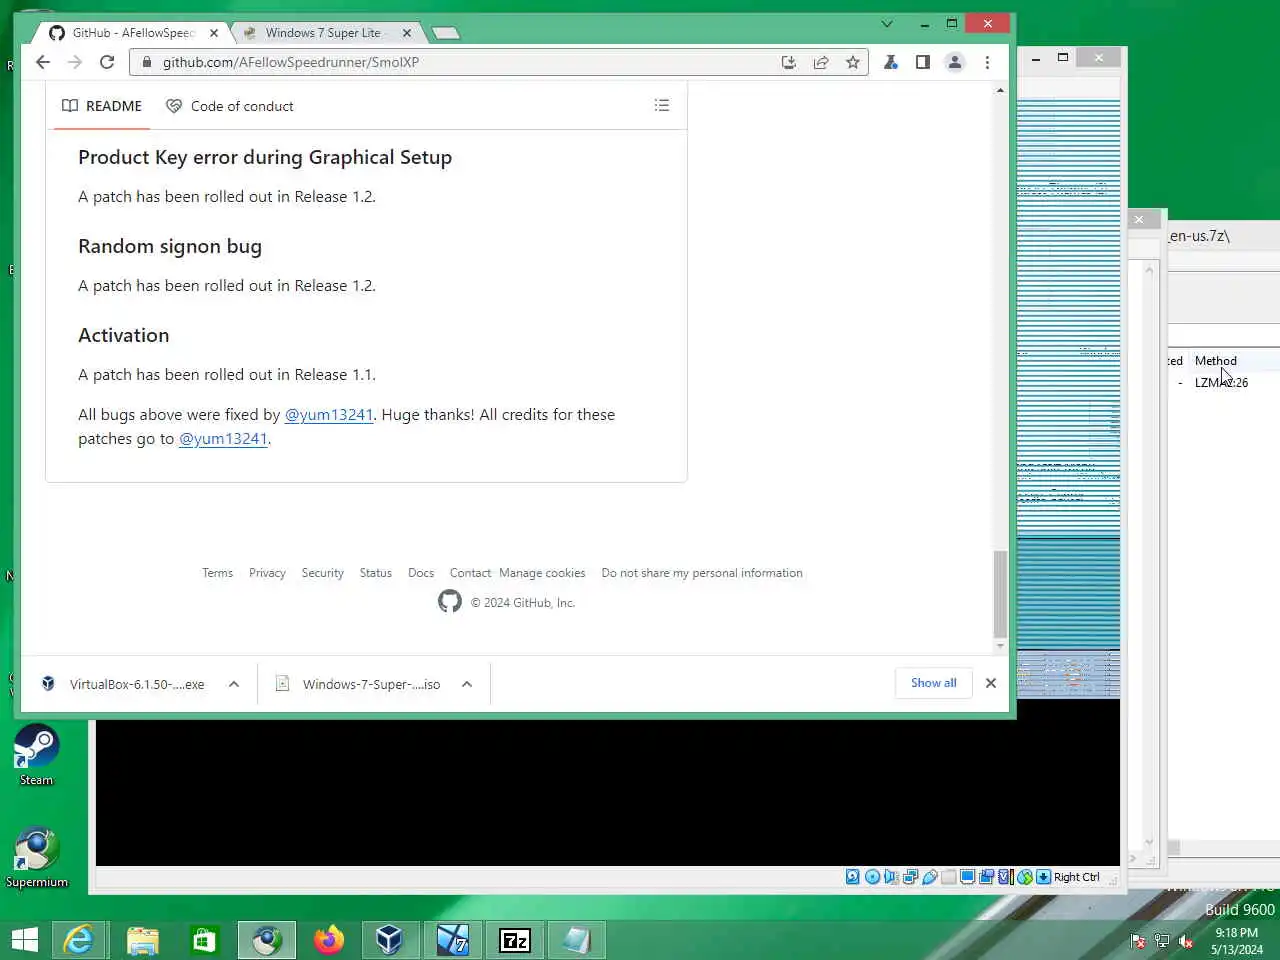This screenshot has height=960, width=1280.
Task: Click VirtualBox audio status icon
Action: 890,877
